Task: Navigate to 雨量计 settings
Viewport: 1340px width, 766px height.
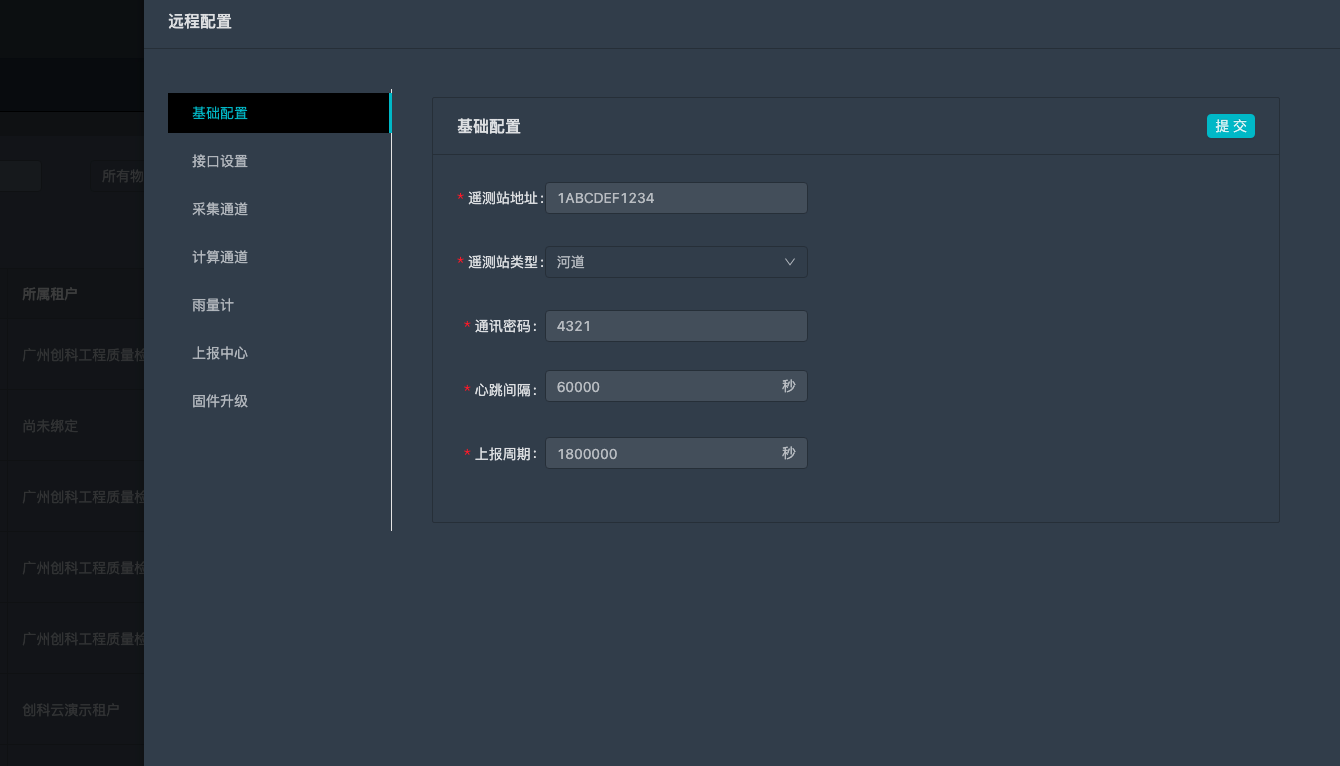Action: click(212, 304)
